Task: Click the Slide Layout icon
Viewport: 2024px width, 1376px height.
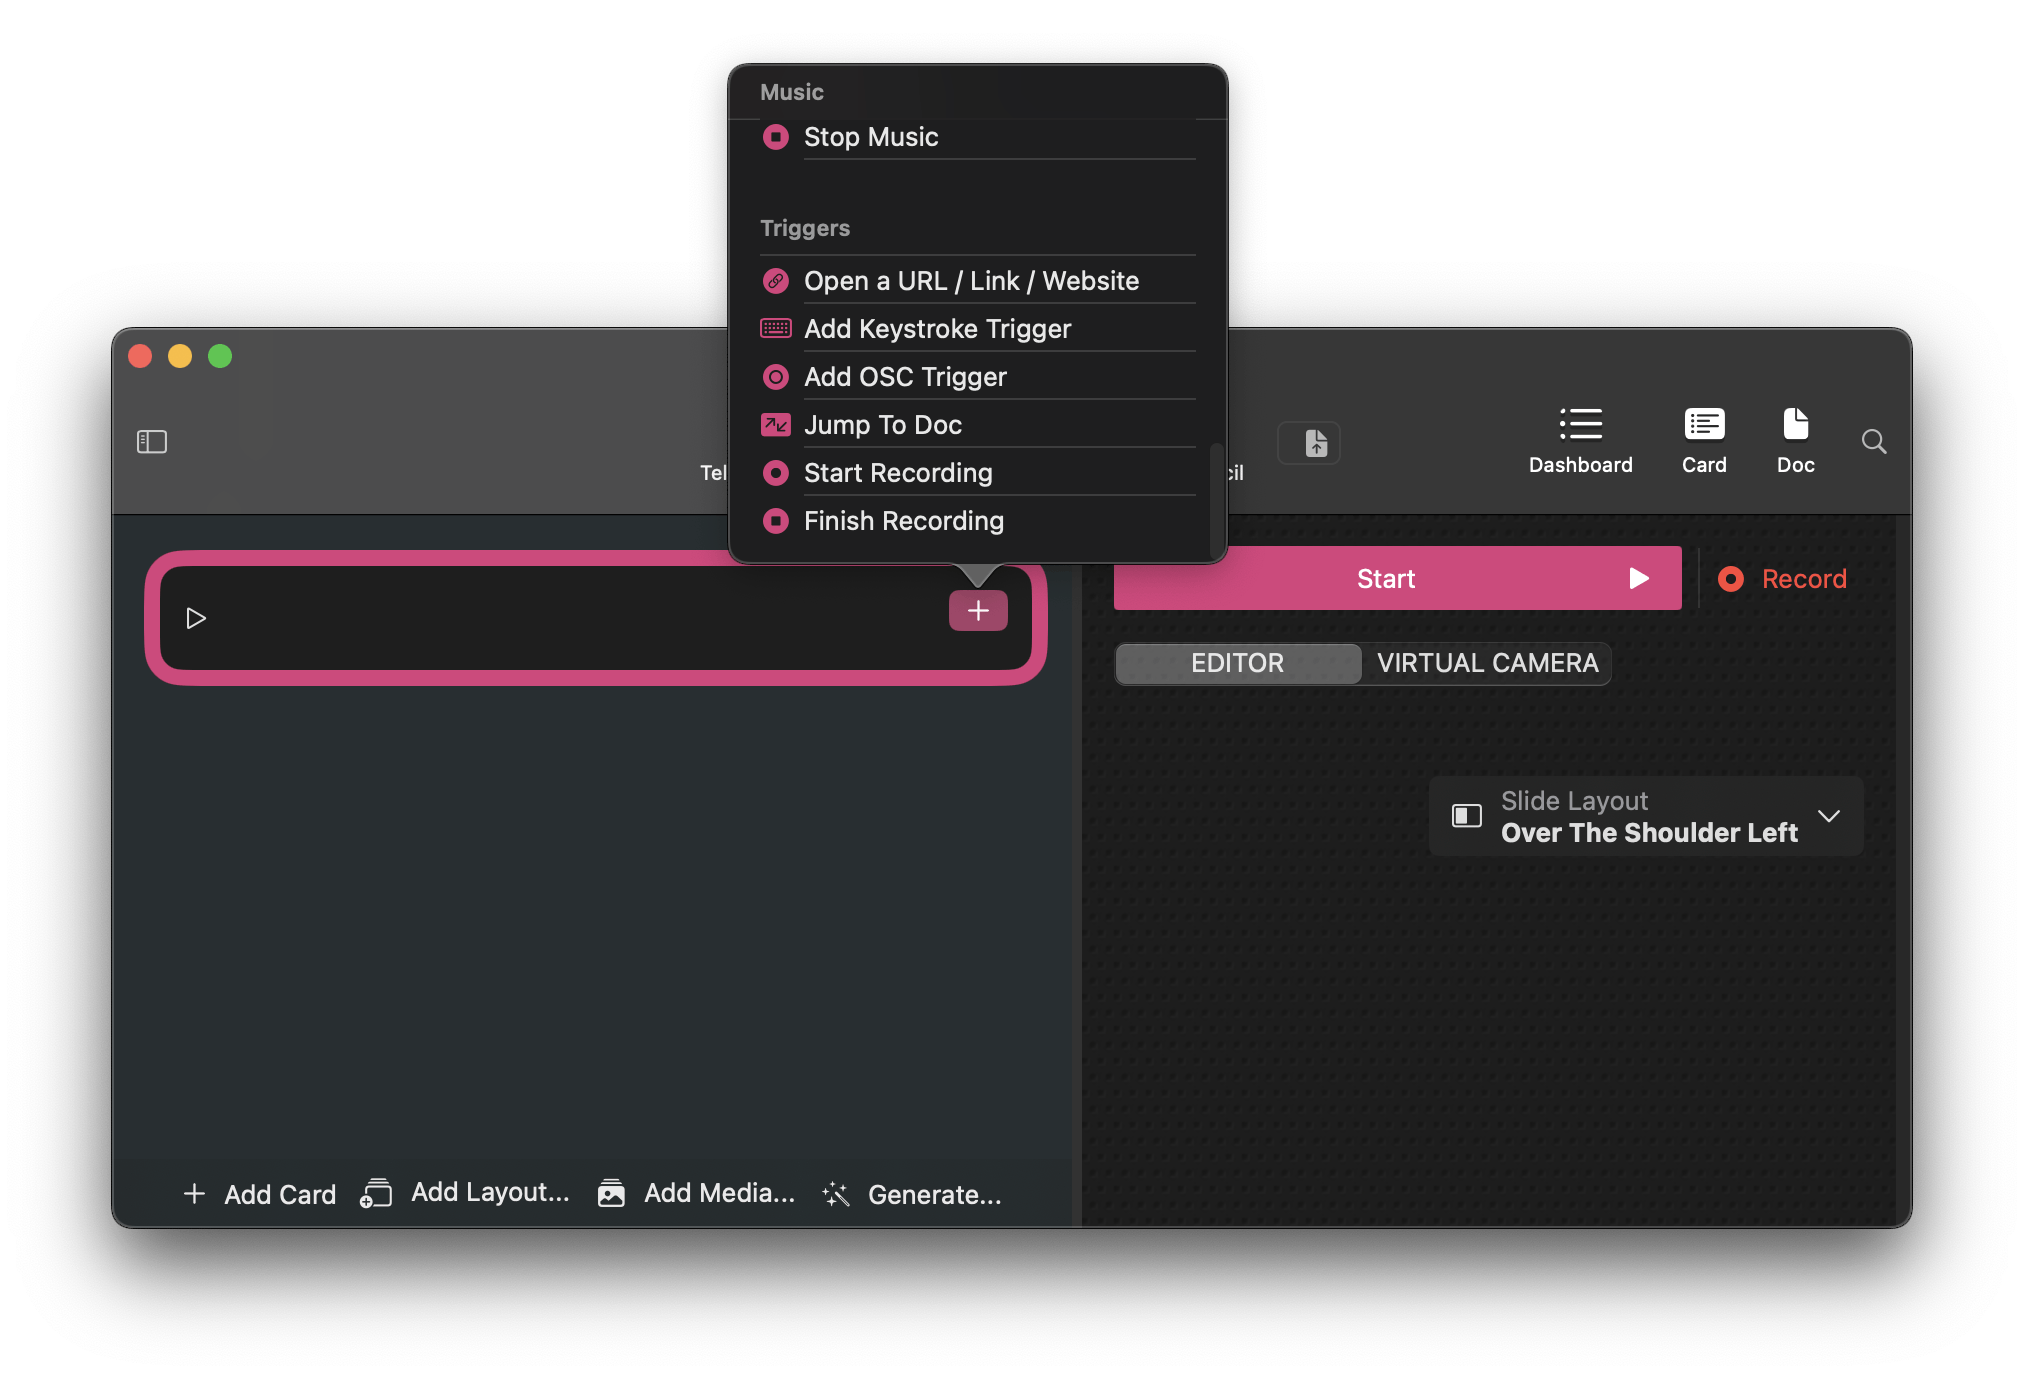Action: click(x=1467, y=816)
